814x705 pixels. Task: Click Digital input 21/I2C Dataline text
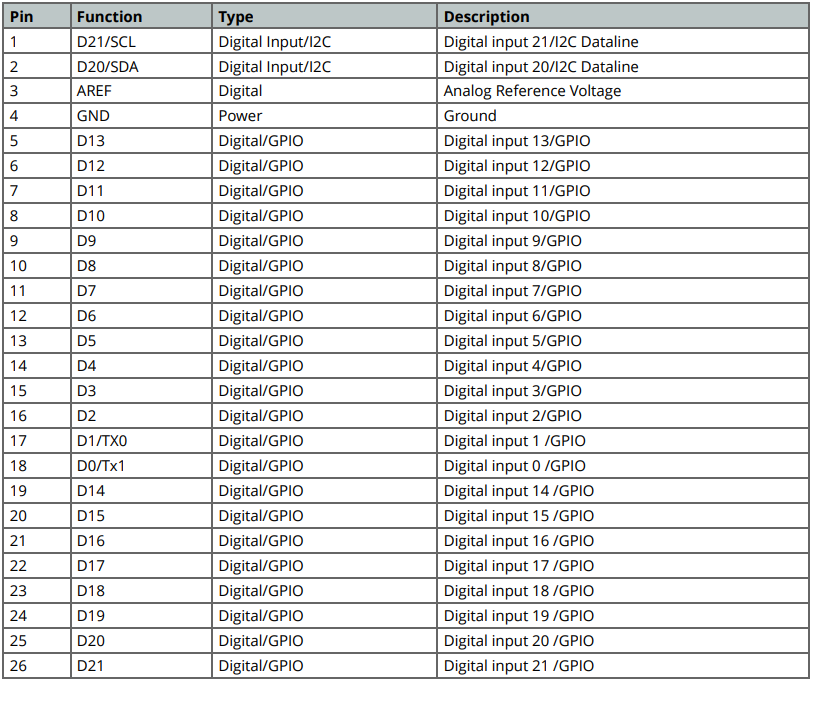(541, 42)
